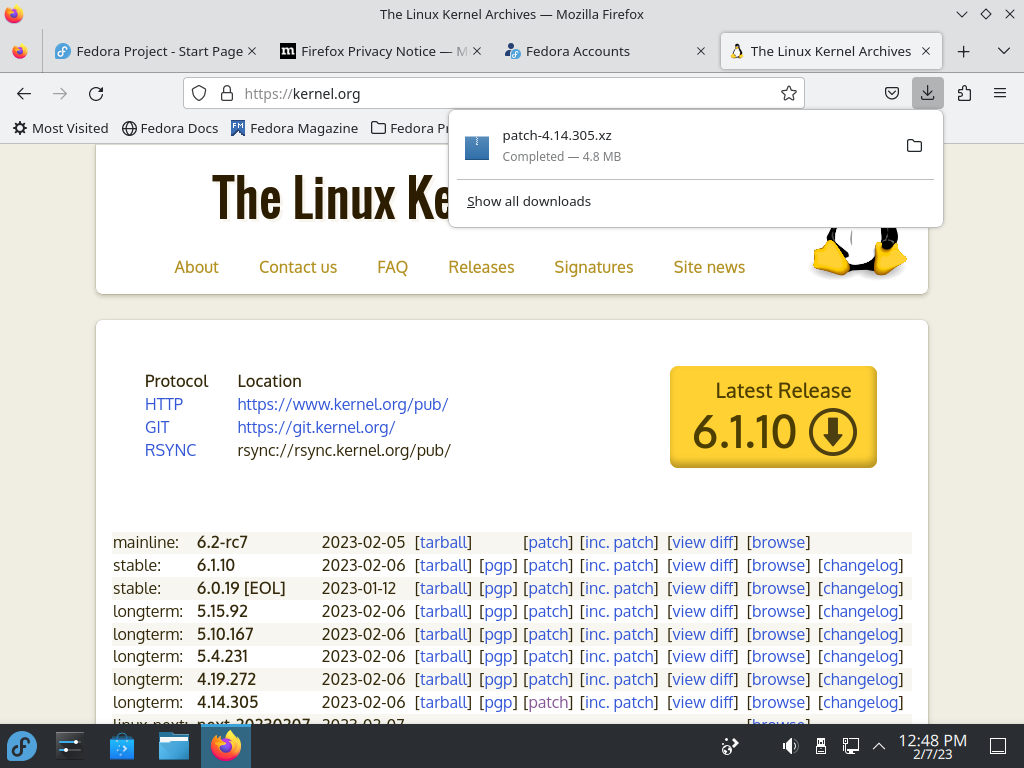This screenshot has width=1024, height=768.
Task: Close the Fedora Accounts tab
Action: 701,51
